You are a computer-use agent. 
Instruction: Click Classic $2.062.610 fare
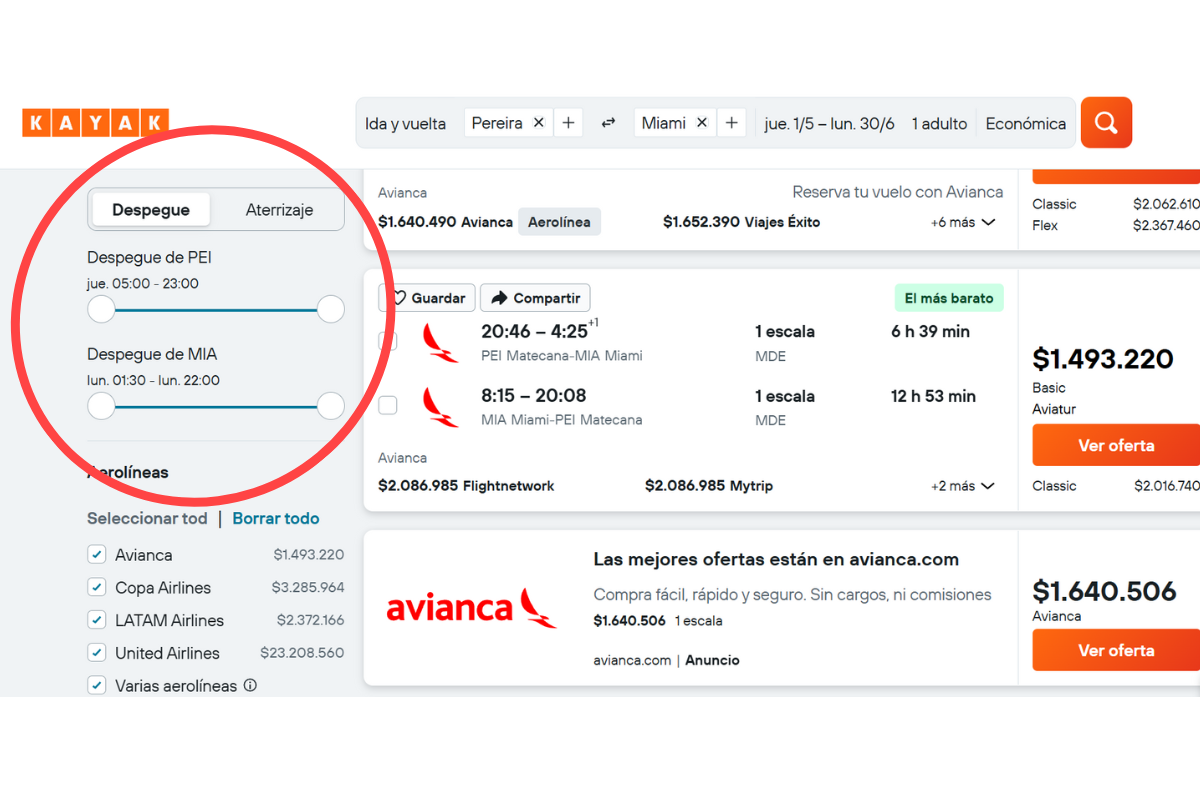click(x=1116, y=204)
